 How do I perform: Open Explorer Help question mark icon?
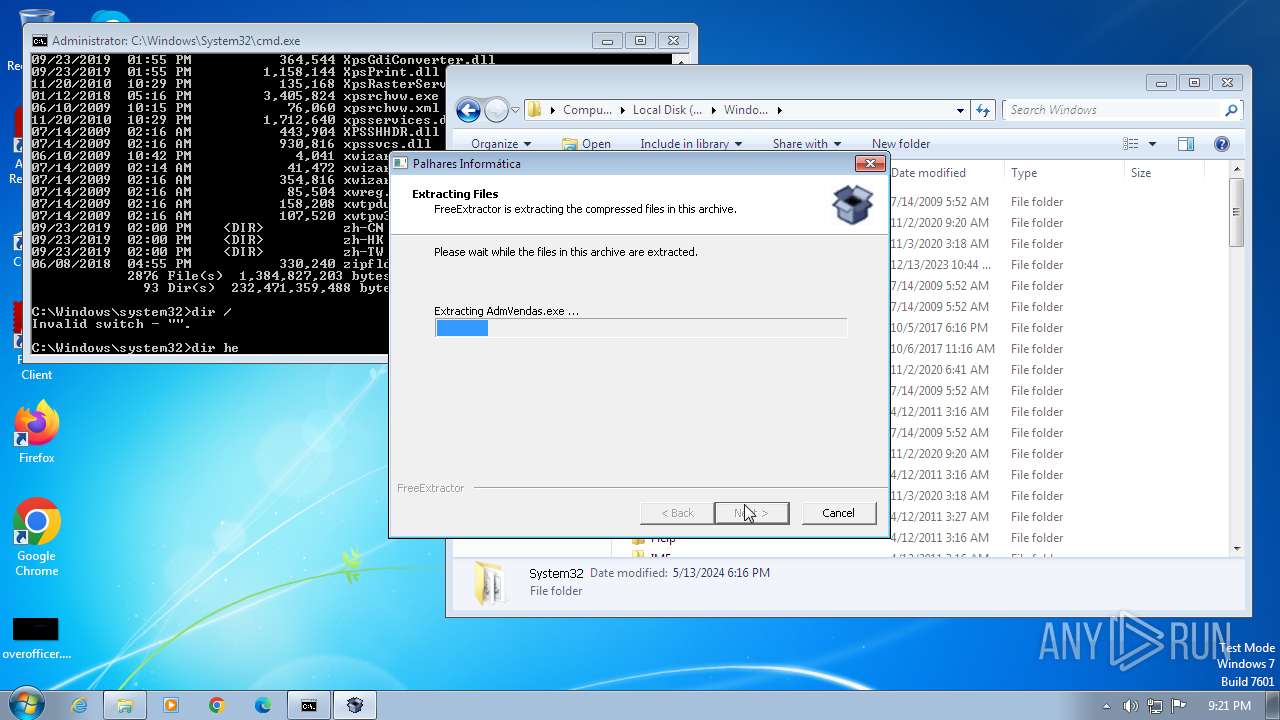(1221, 144)
